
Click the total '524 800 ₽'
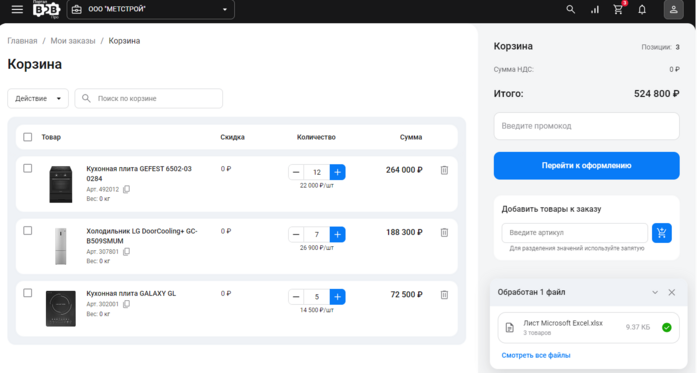[x=657, y=94]
